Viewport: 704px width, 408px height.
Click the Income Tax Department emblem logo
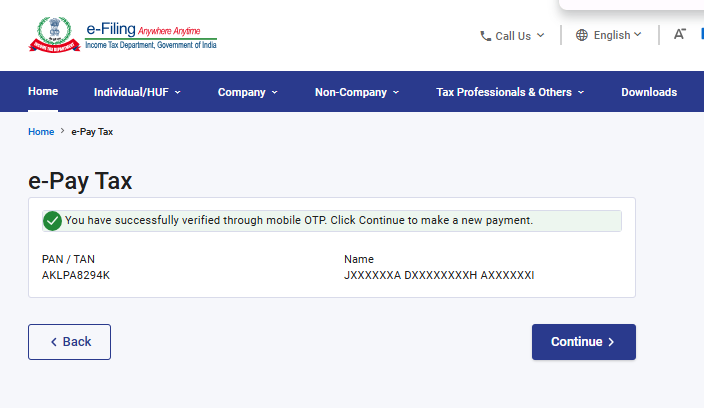[x=54, y=35]
